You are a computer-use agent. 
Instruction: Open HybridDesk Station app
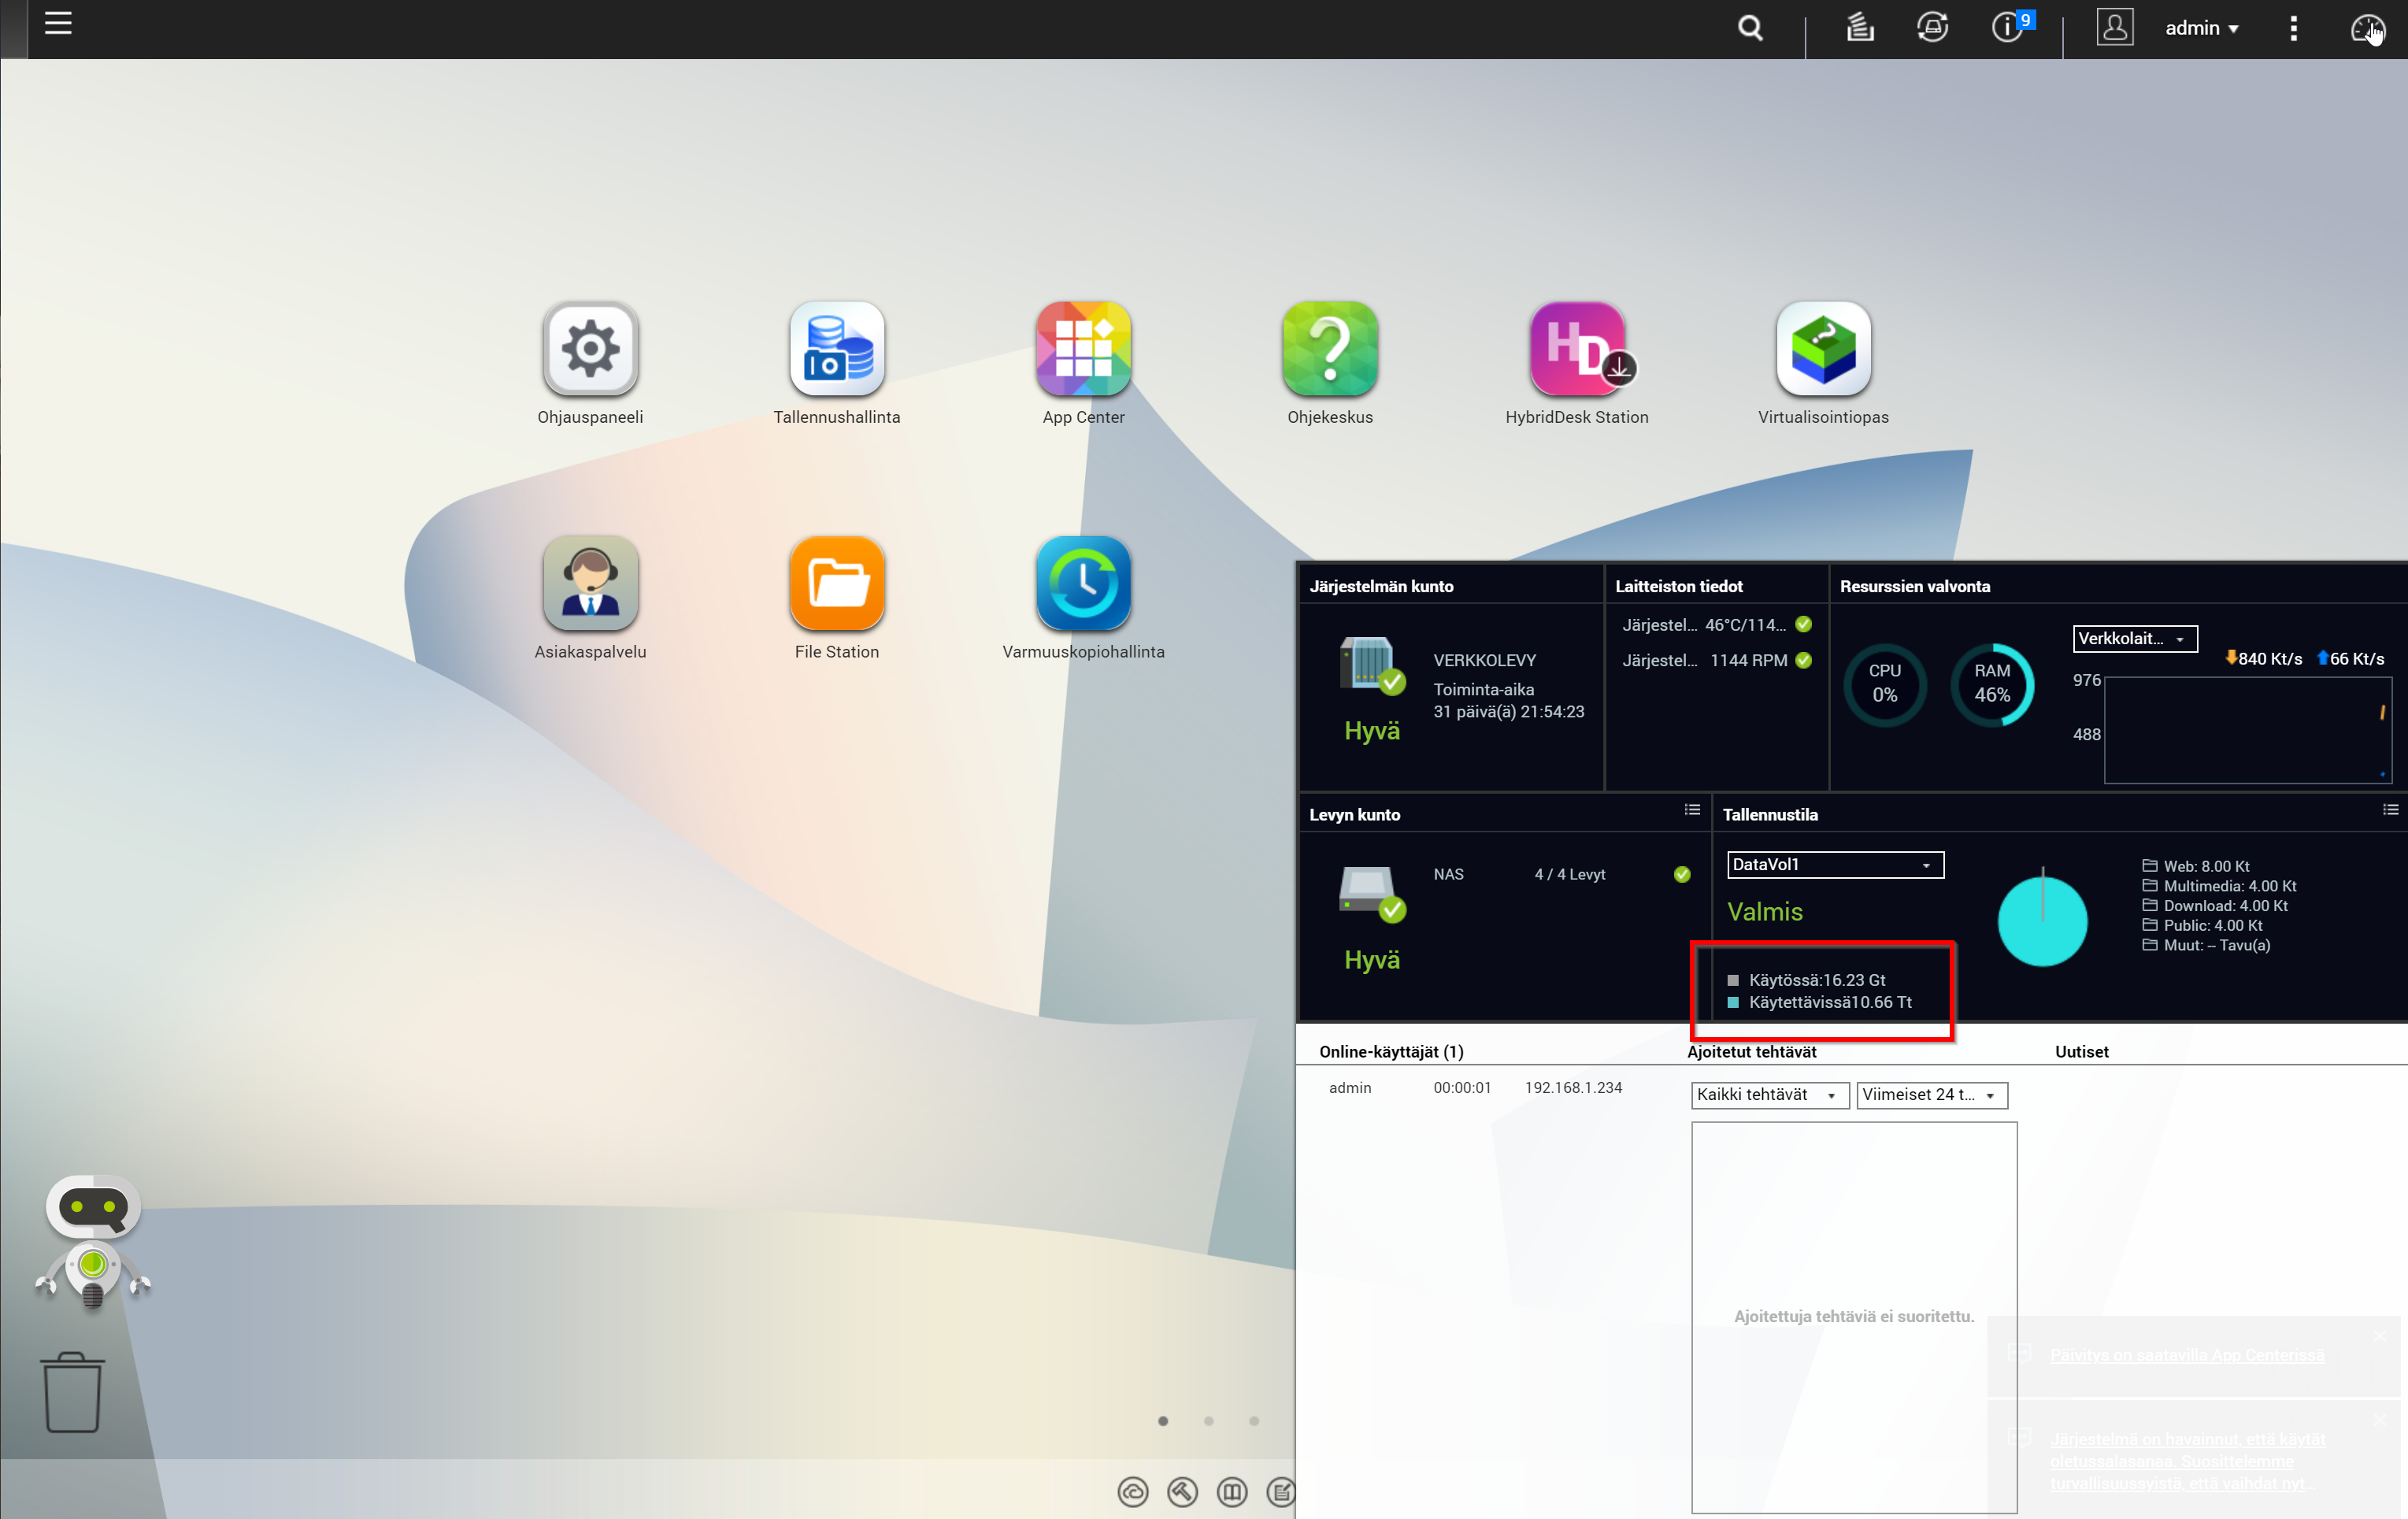(1576, 350)
